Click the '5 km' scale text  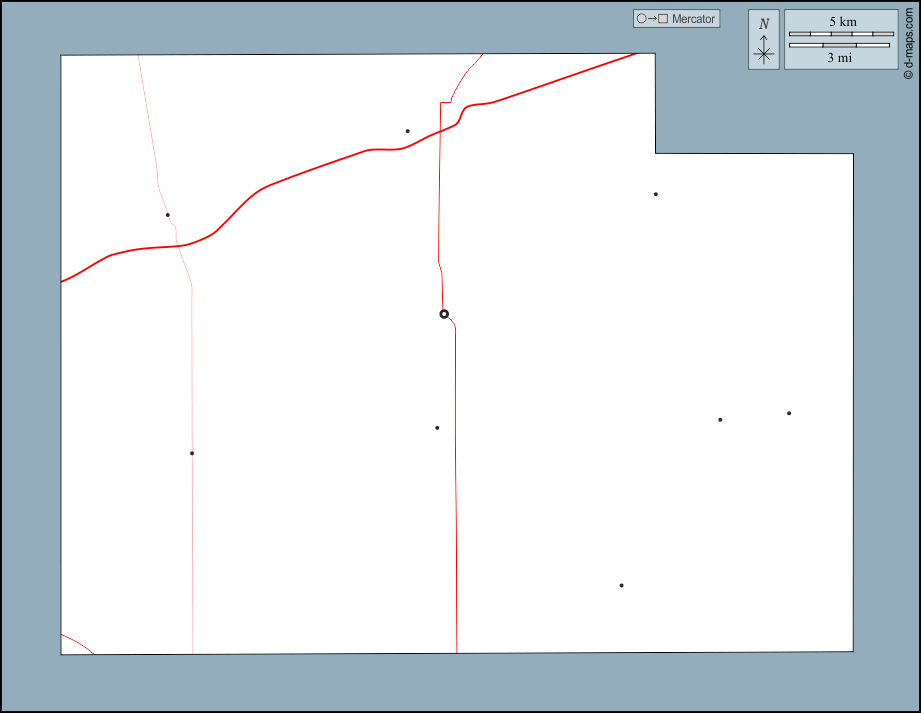pos(842,22)
